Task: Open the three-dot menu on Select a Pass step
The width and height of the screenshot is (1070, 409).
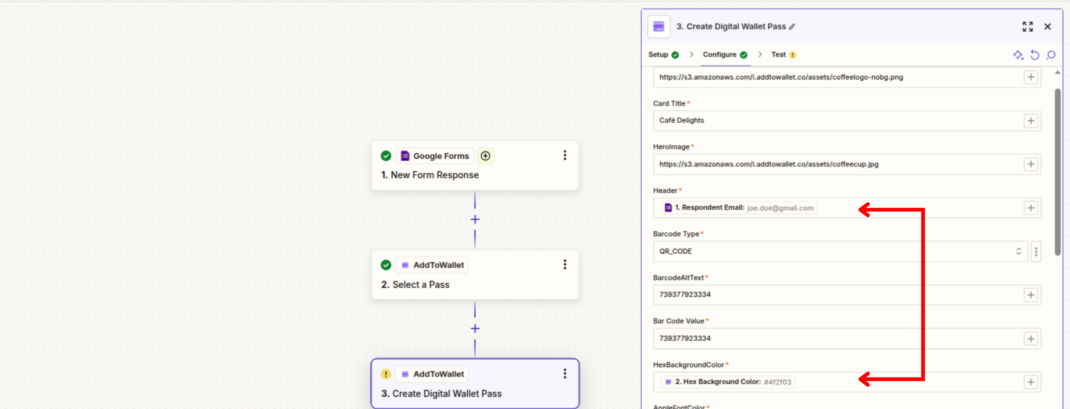Action: (x=564, y=264)
